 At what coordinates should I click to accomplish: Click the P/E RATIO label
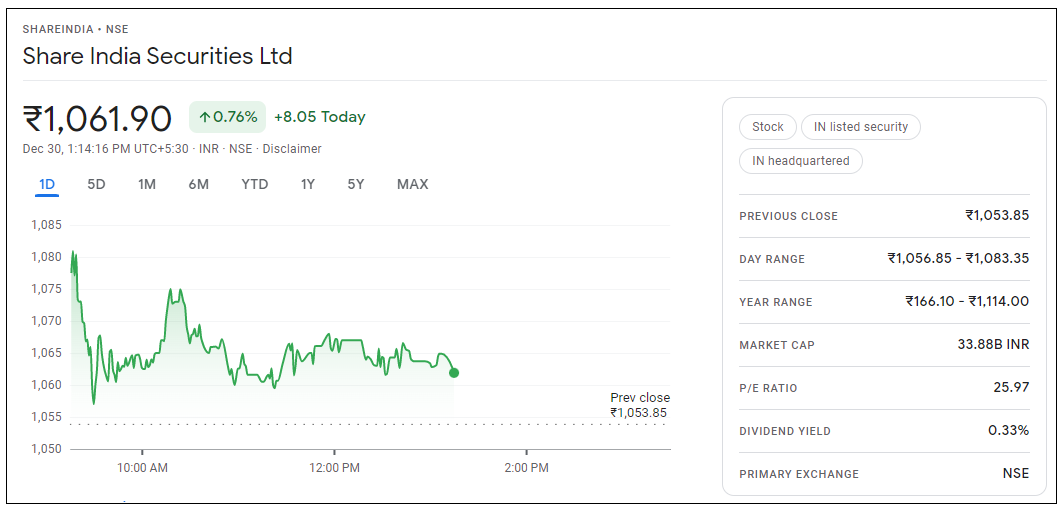[x=768, y=389]
